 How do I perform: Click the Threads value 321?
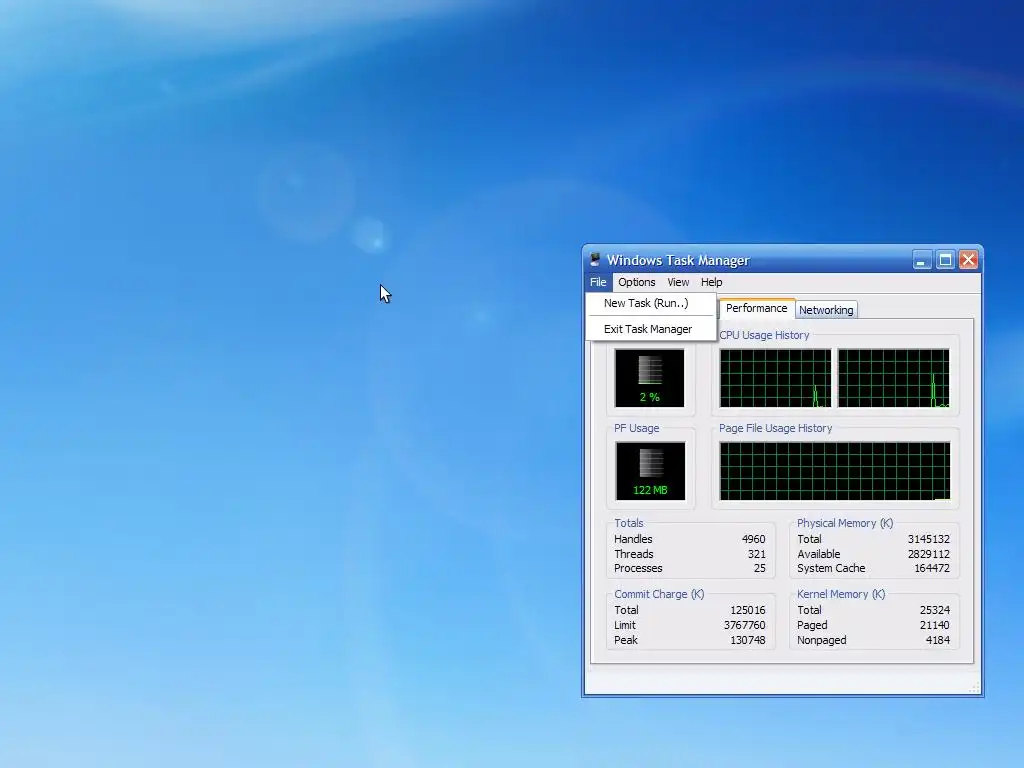756,554
